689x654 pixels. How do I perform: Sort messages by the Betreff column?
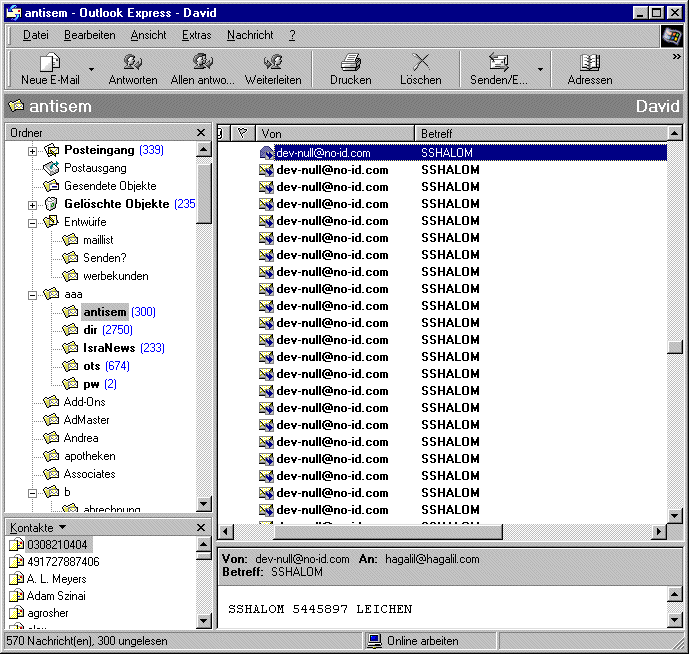(x=540, y=133)
